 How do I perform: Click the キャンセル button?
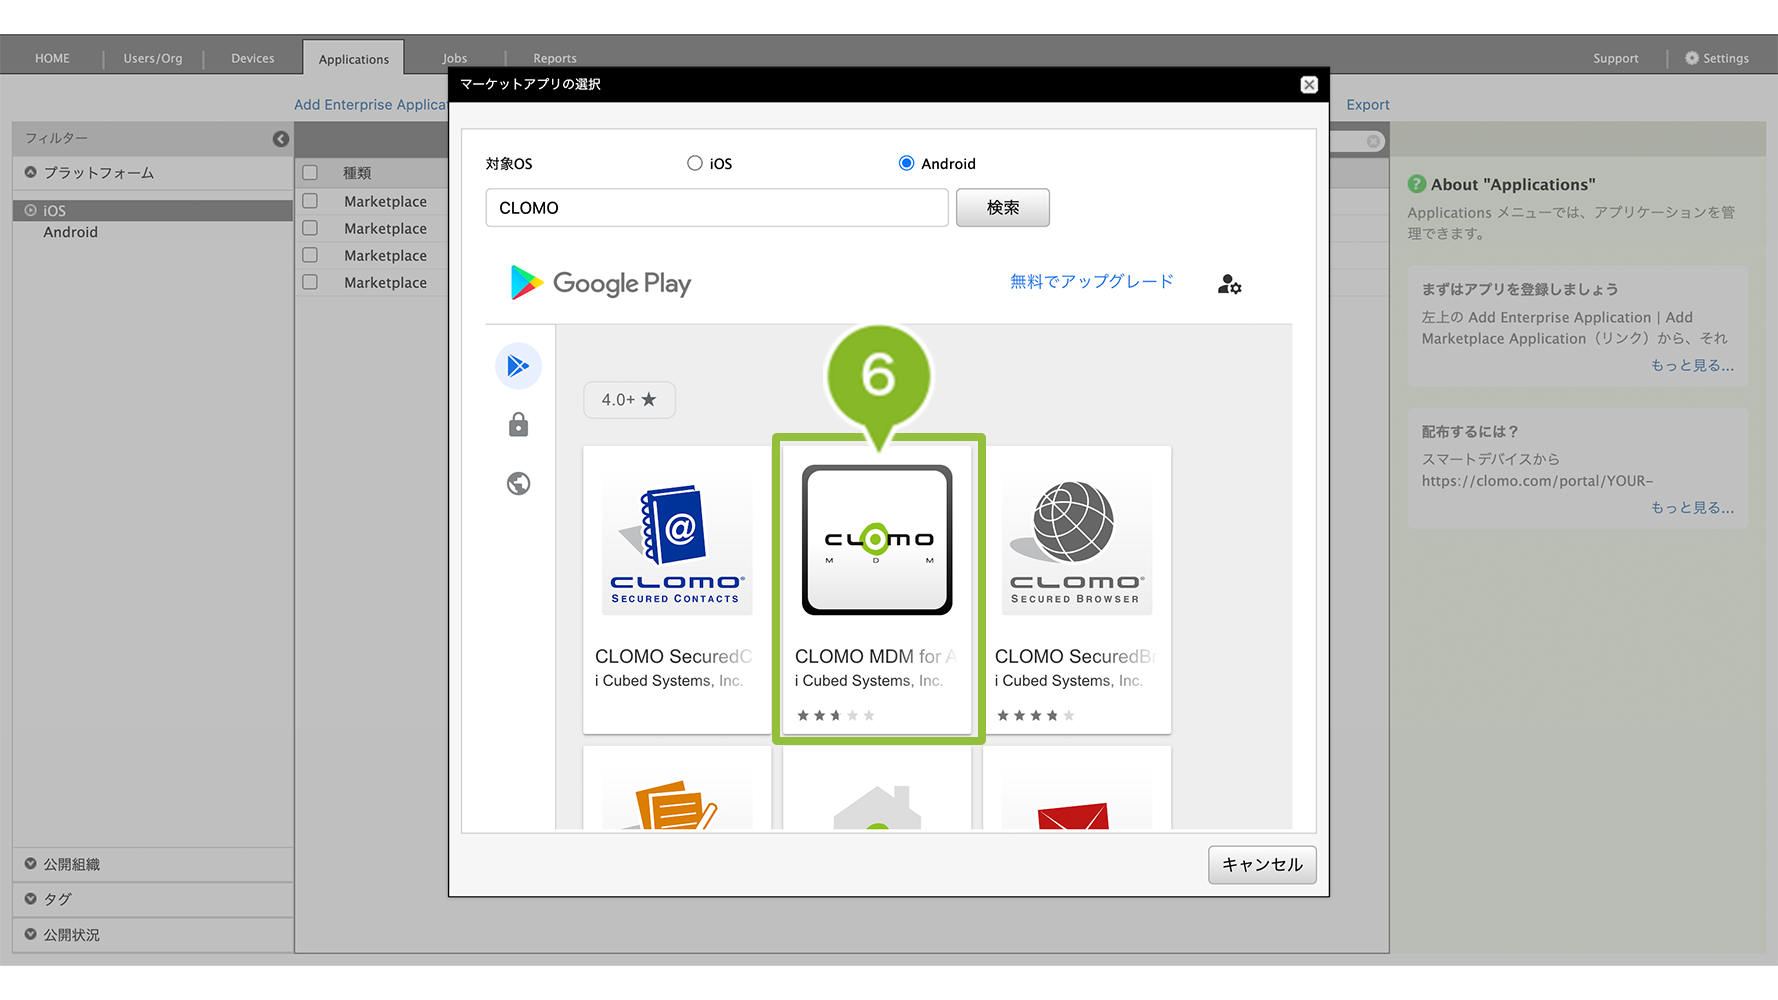click(1261, 865)
